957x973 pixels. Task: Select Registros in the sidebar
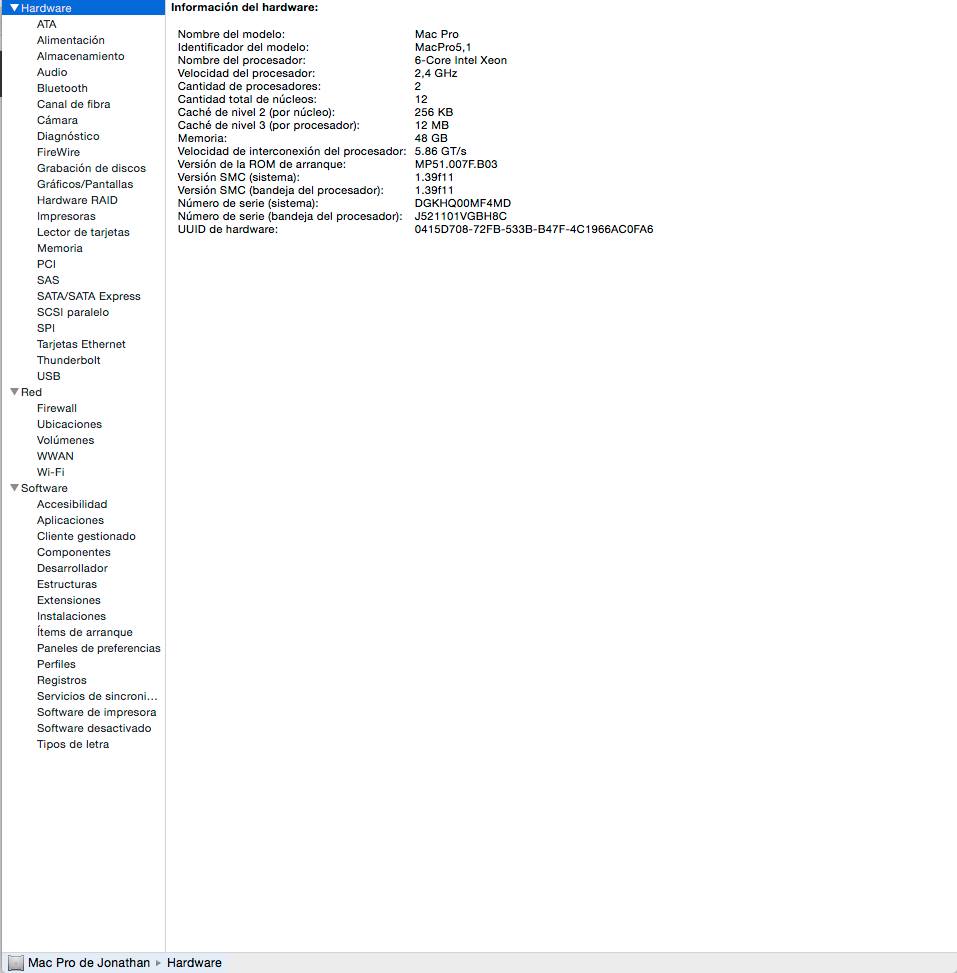tap(61, 681)
